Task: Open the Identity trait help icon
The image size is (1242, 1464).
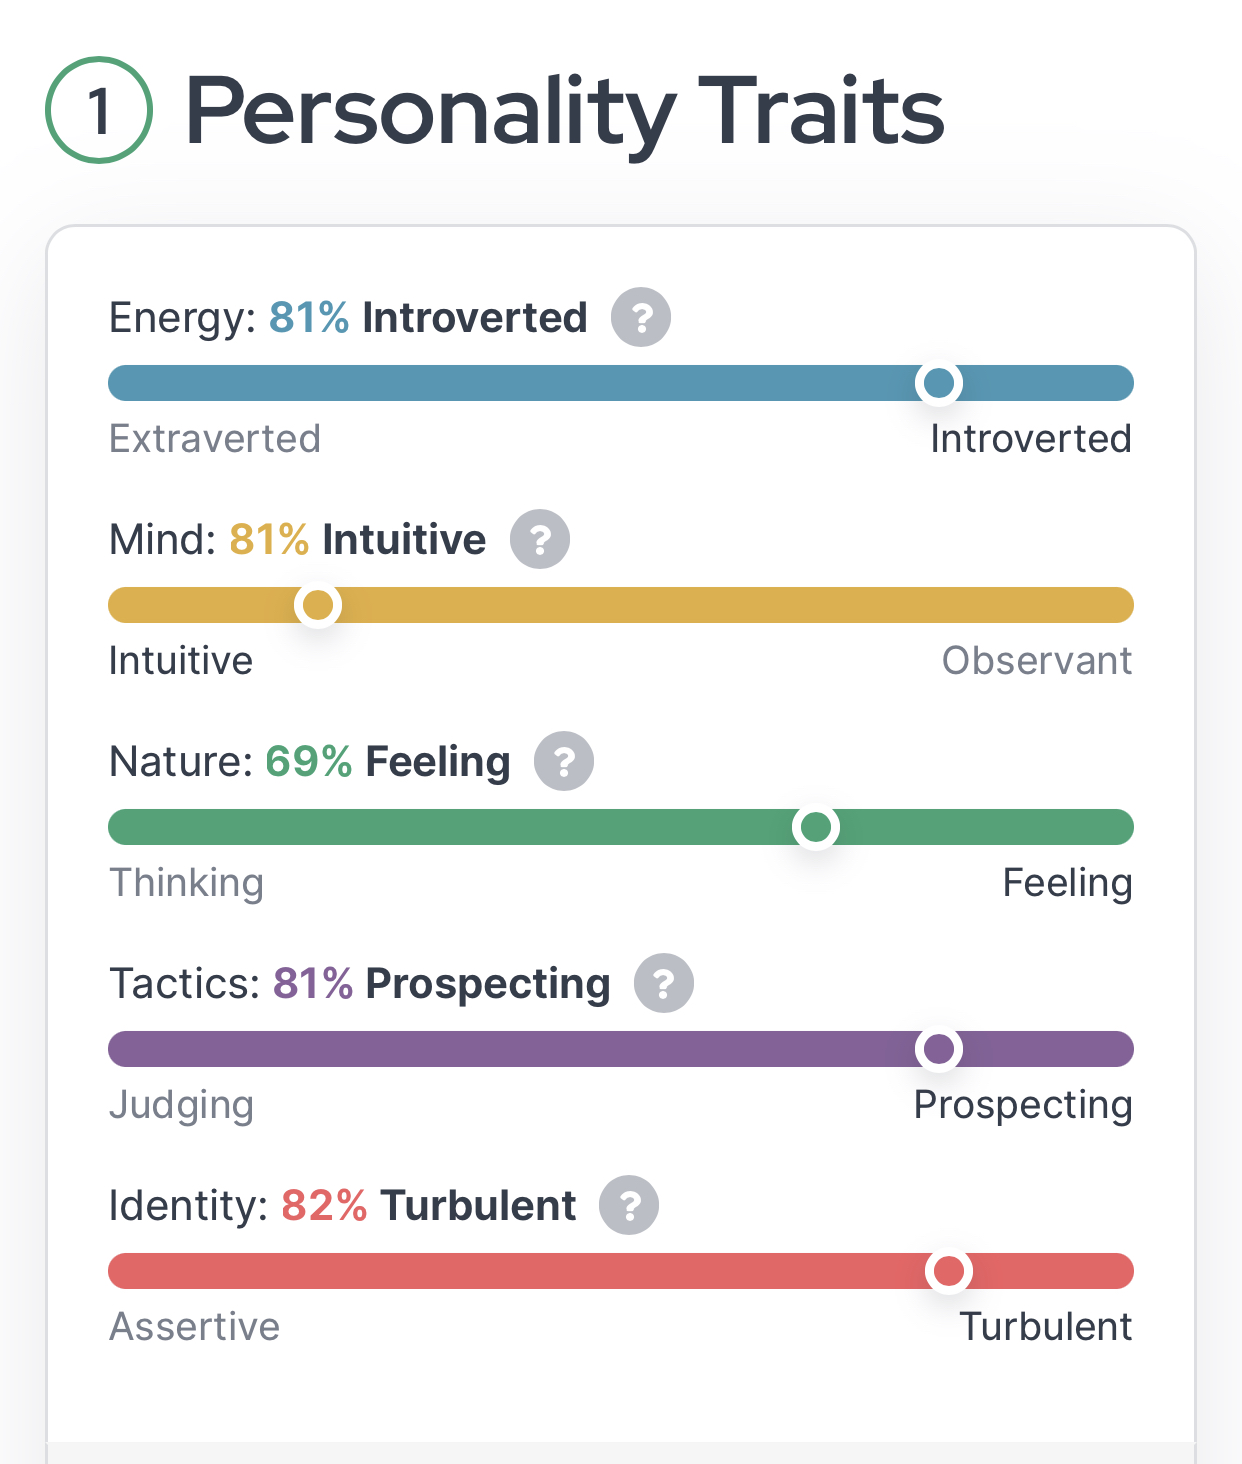Action: (629, 1205)
